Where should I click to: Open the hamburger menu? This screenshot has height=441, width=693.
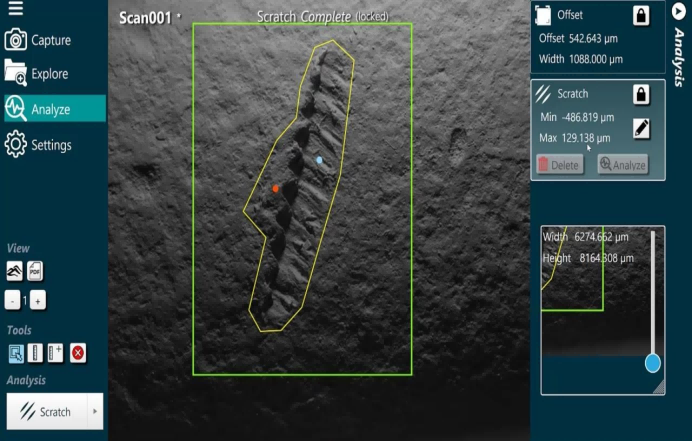click(15, 8)
